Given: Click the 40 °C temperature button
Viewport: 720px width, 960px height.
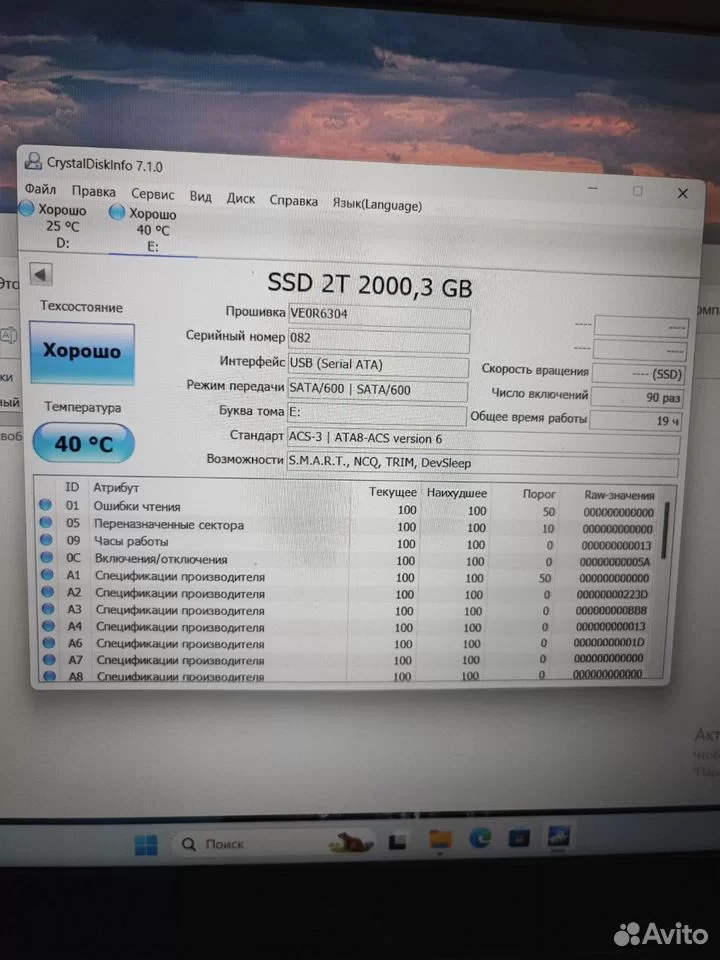Looking at the screenshot, I should (x=83, y=443).
